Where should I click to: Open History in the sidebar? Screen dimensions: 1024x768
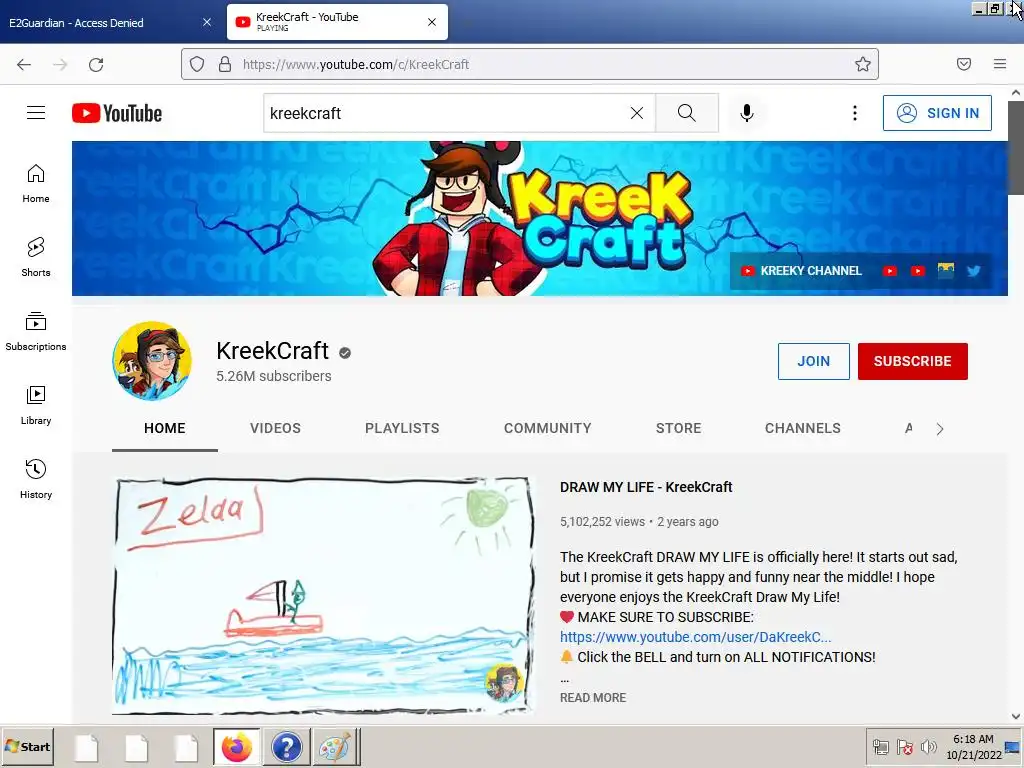coord(36,479)
